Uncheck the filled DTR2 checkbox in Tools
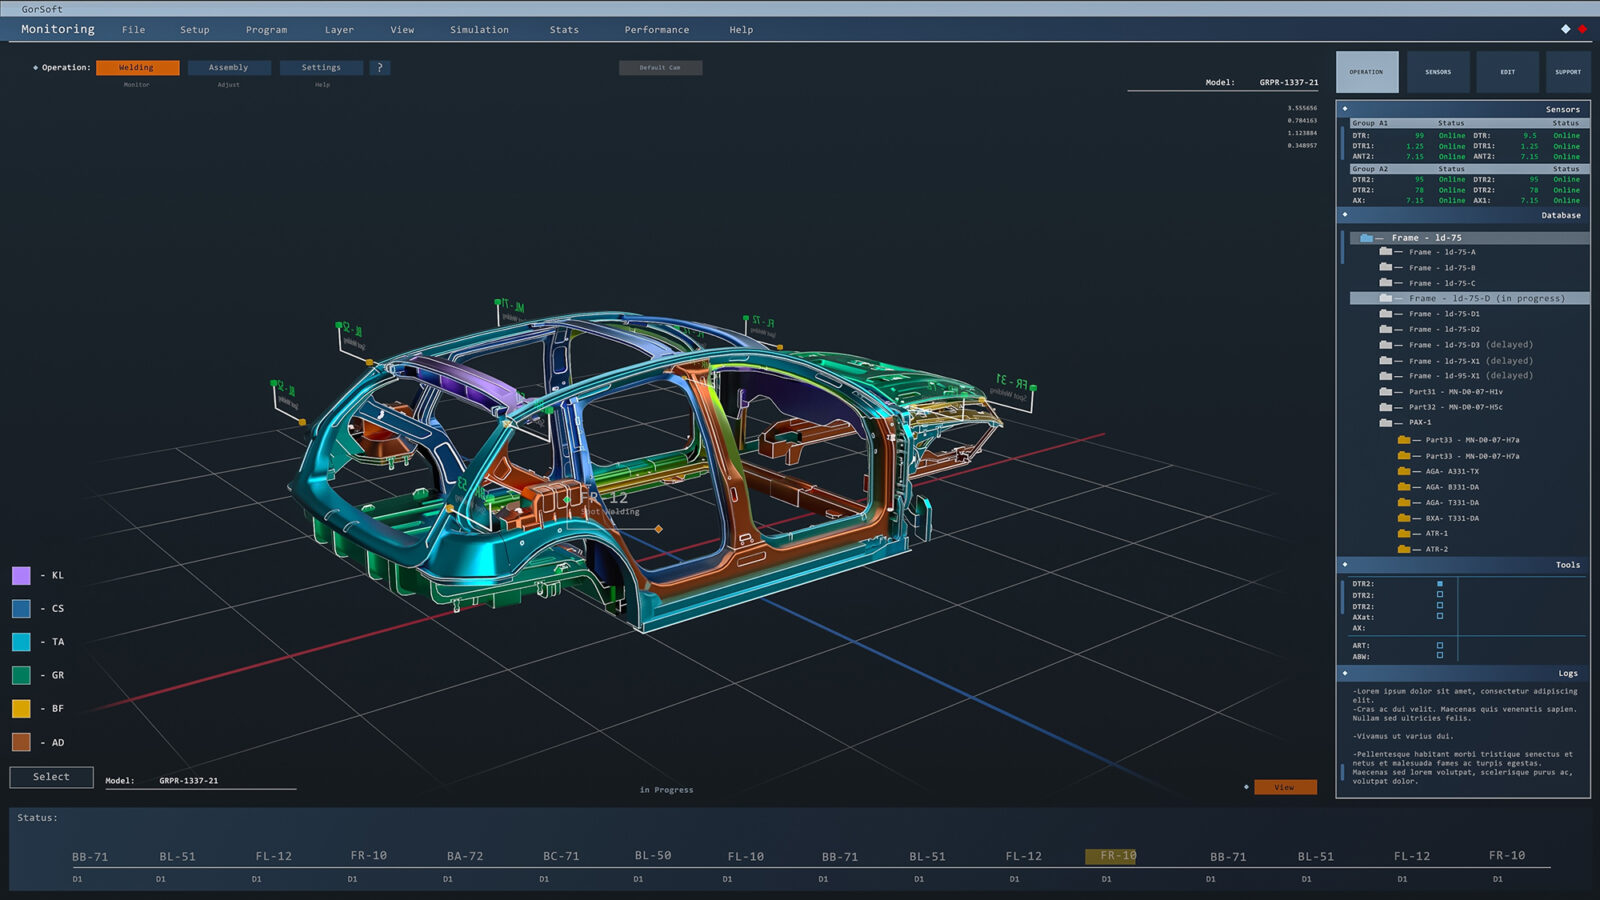Screen dimensions: 1600x900 [x=1440, y=584]
